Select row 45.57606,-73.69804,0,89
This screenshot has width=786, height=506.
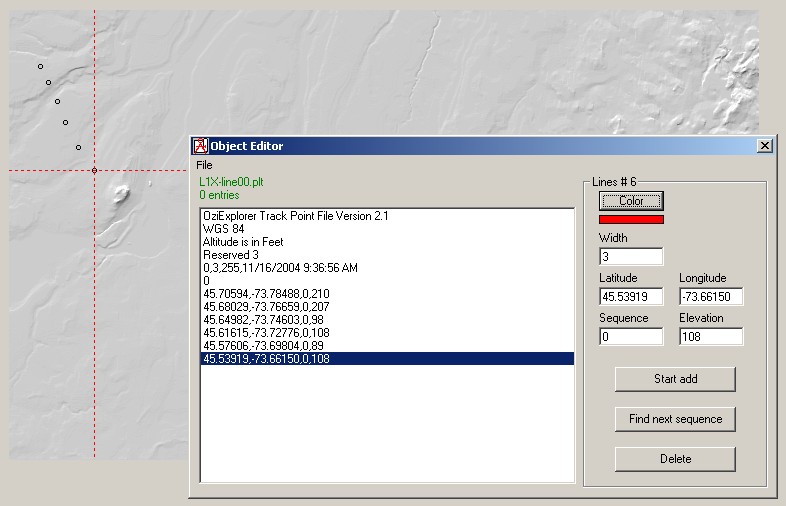[x=387, y=346]
